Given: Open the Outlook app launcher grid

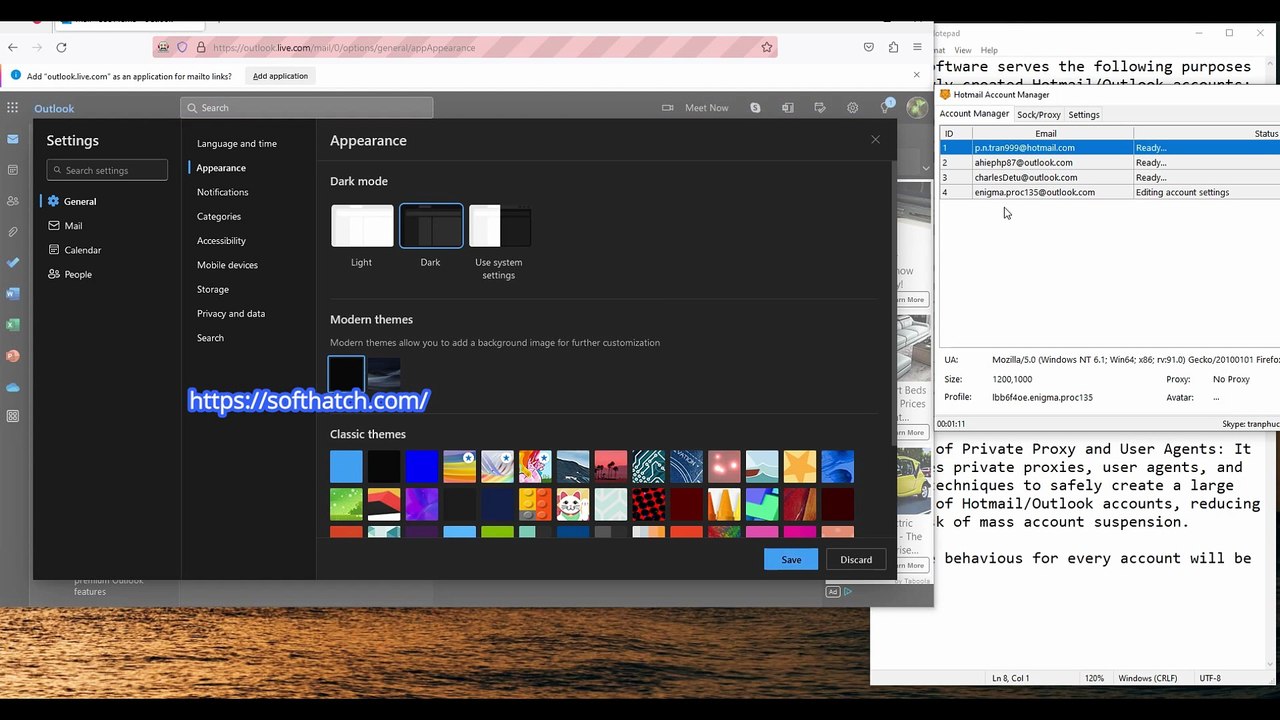Looking at the screenshot, I should point(13,108).
